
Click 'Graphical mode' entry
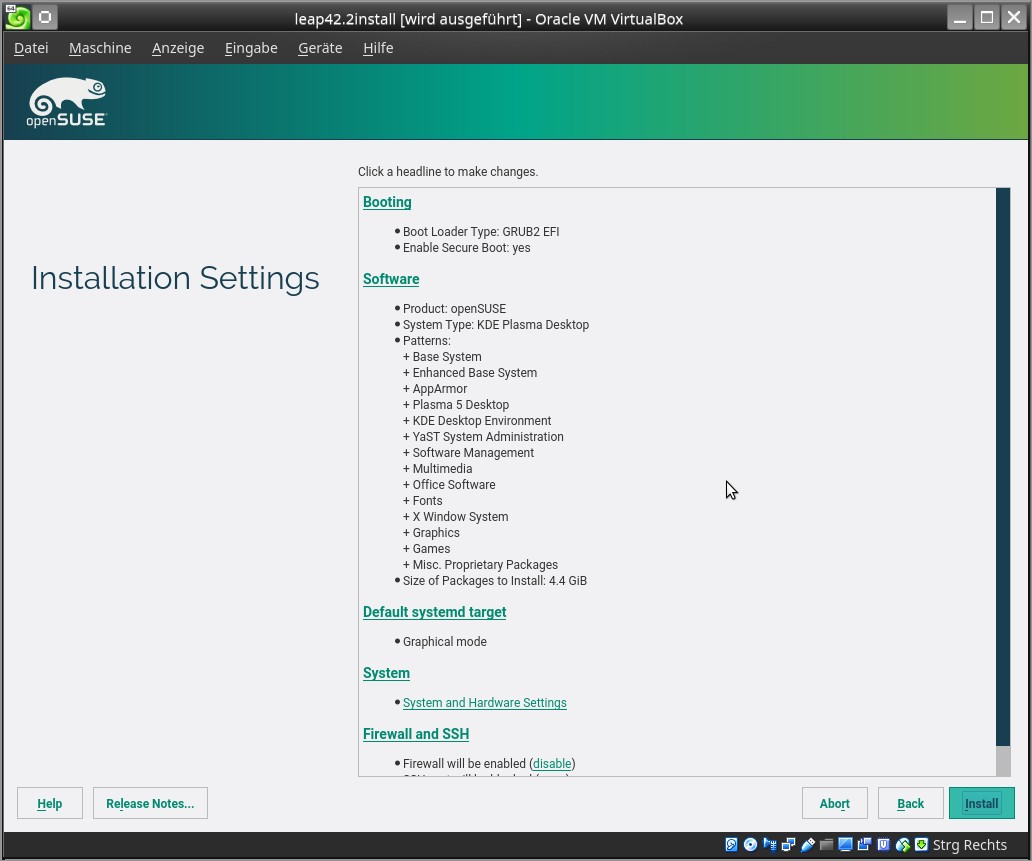point(445,642)
